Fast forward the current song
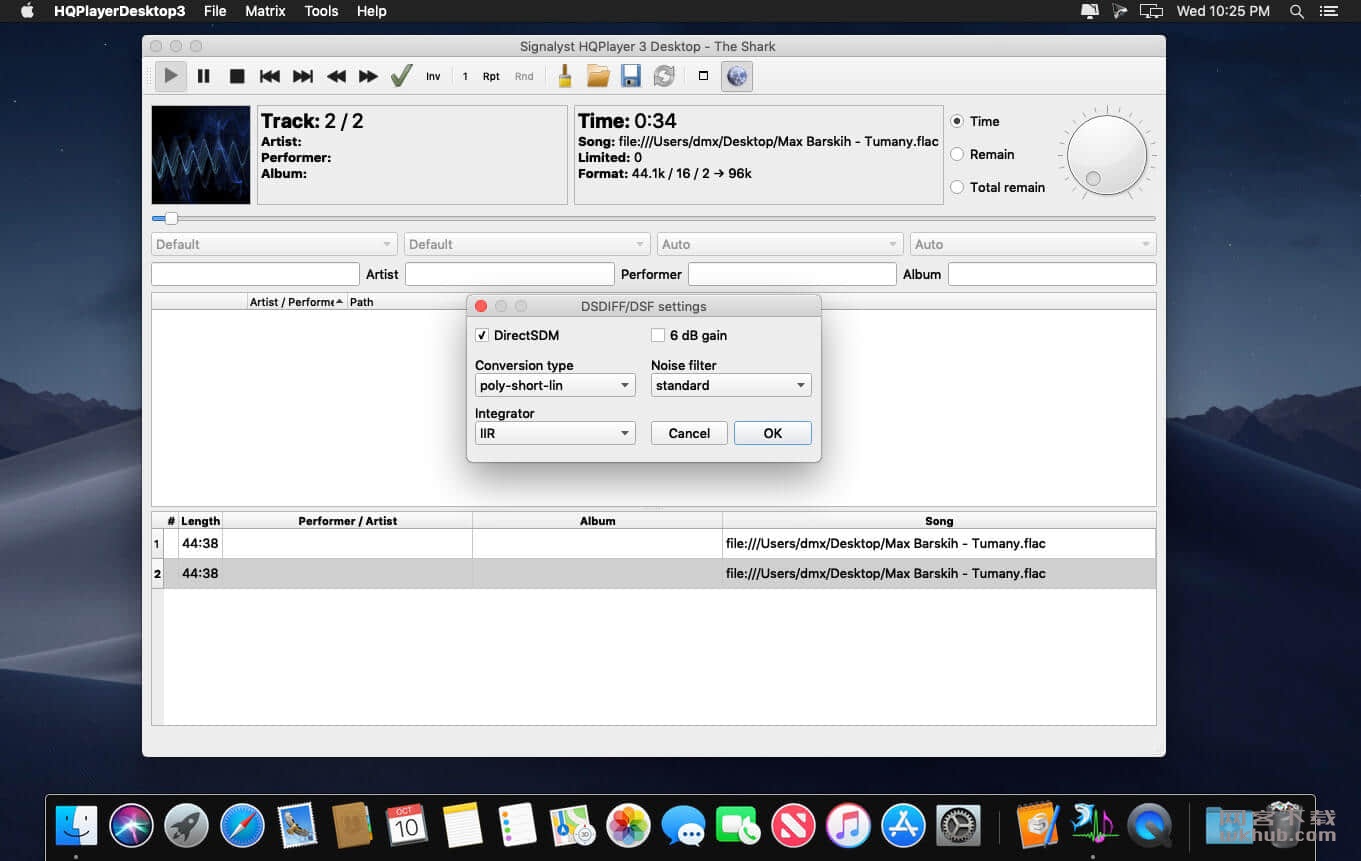The height and width of the screenshot is (861, 1361). tap(368, 76)
